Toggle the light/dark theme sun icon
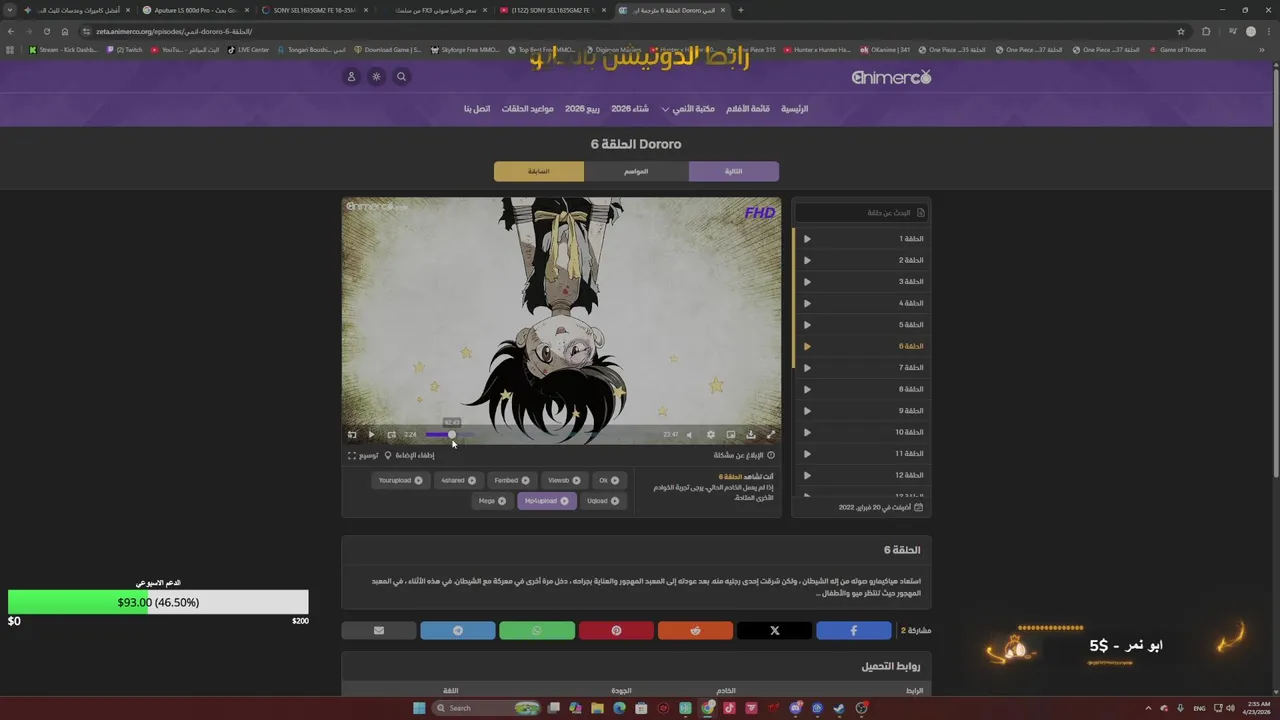The image size is (1280, 720). [x=376, y=77]
